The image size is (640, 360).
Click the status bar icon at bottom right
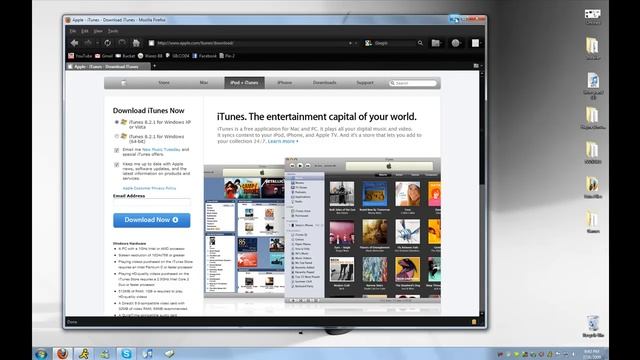[x=474, y=322]
